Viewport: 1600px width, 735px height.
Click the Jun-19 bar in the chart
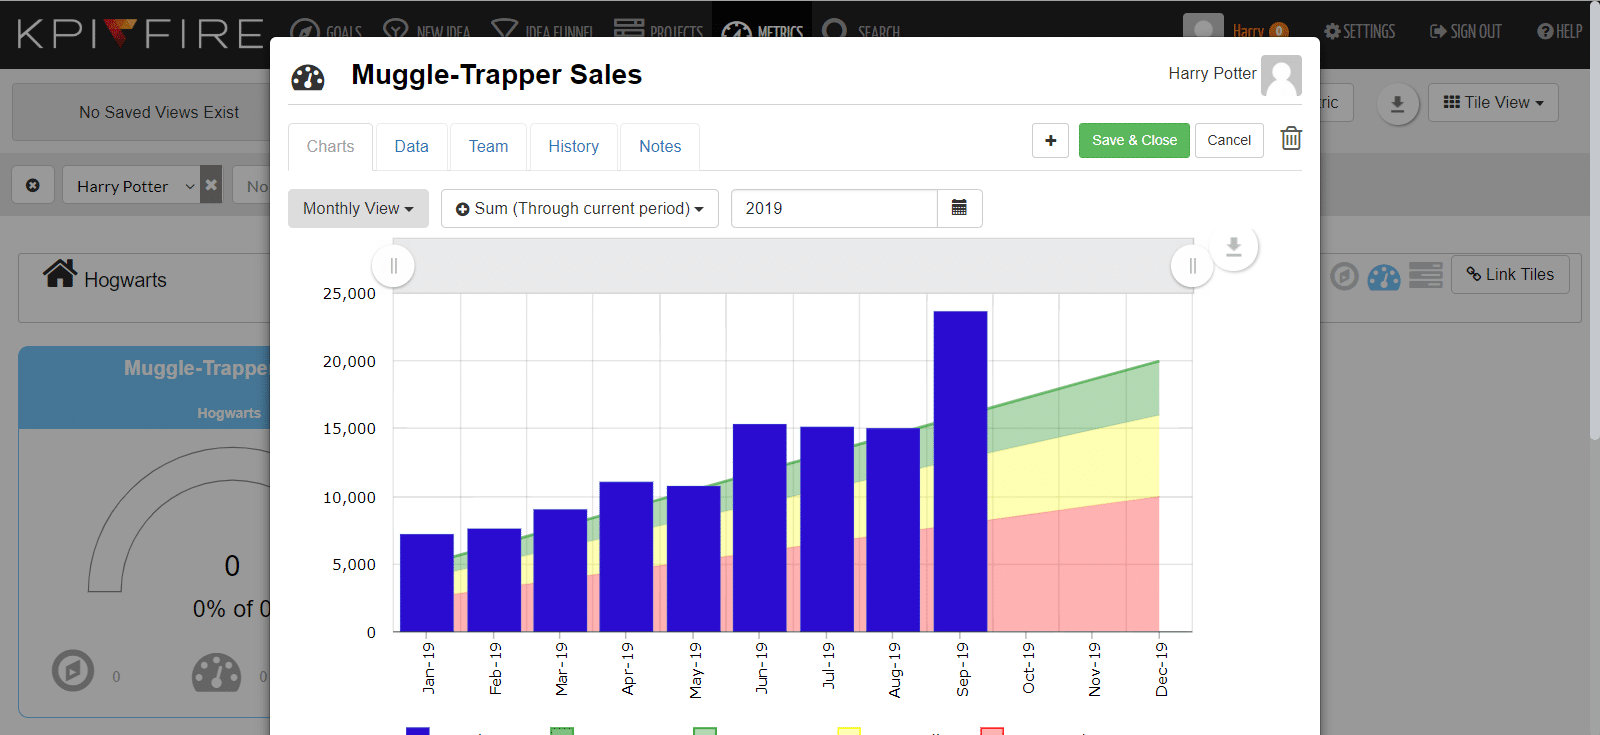point(760,528)
